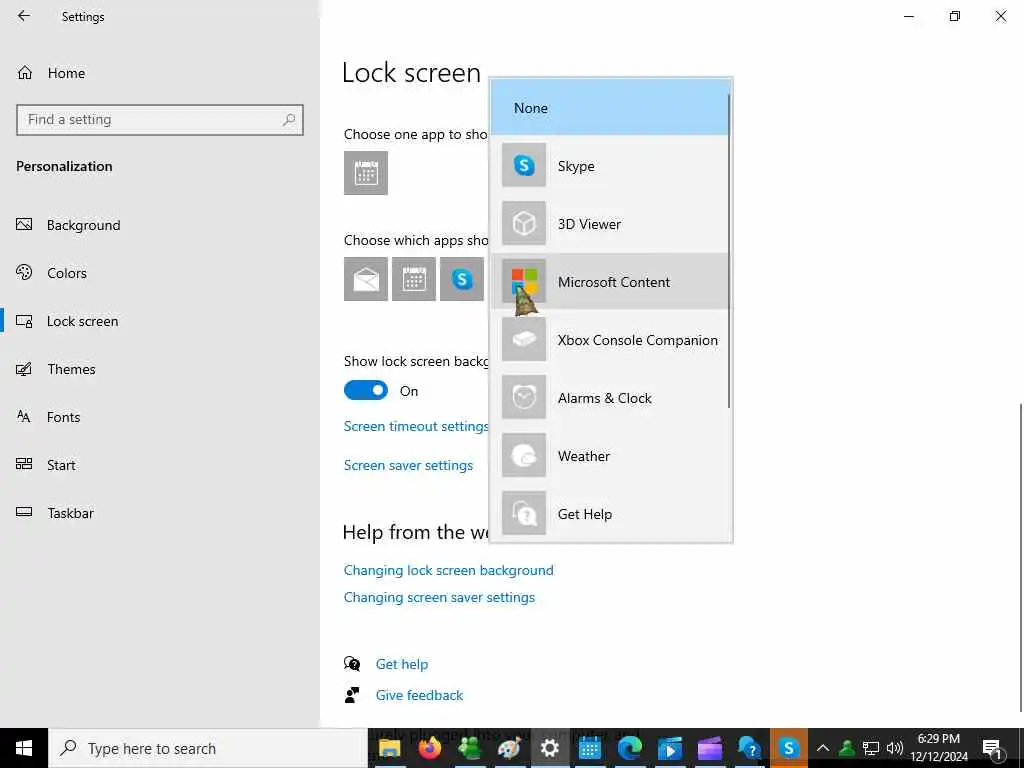Screen dimensions: 1024x768
Task: Click the Home house icon
Action: coord(25,72)
